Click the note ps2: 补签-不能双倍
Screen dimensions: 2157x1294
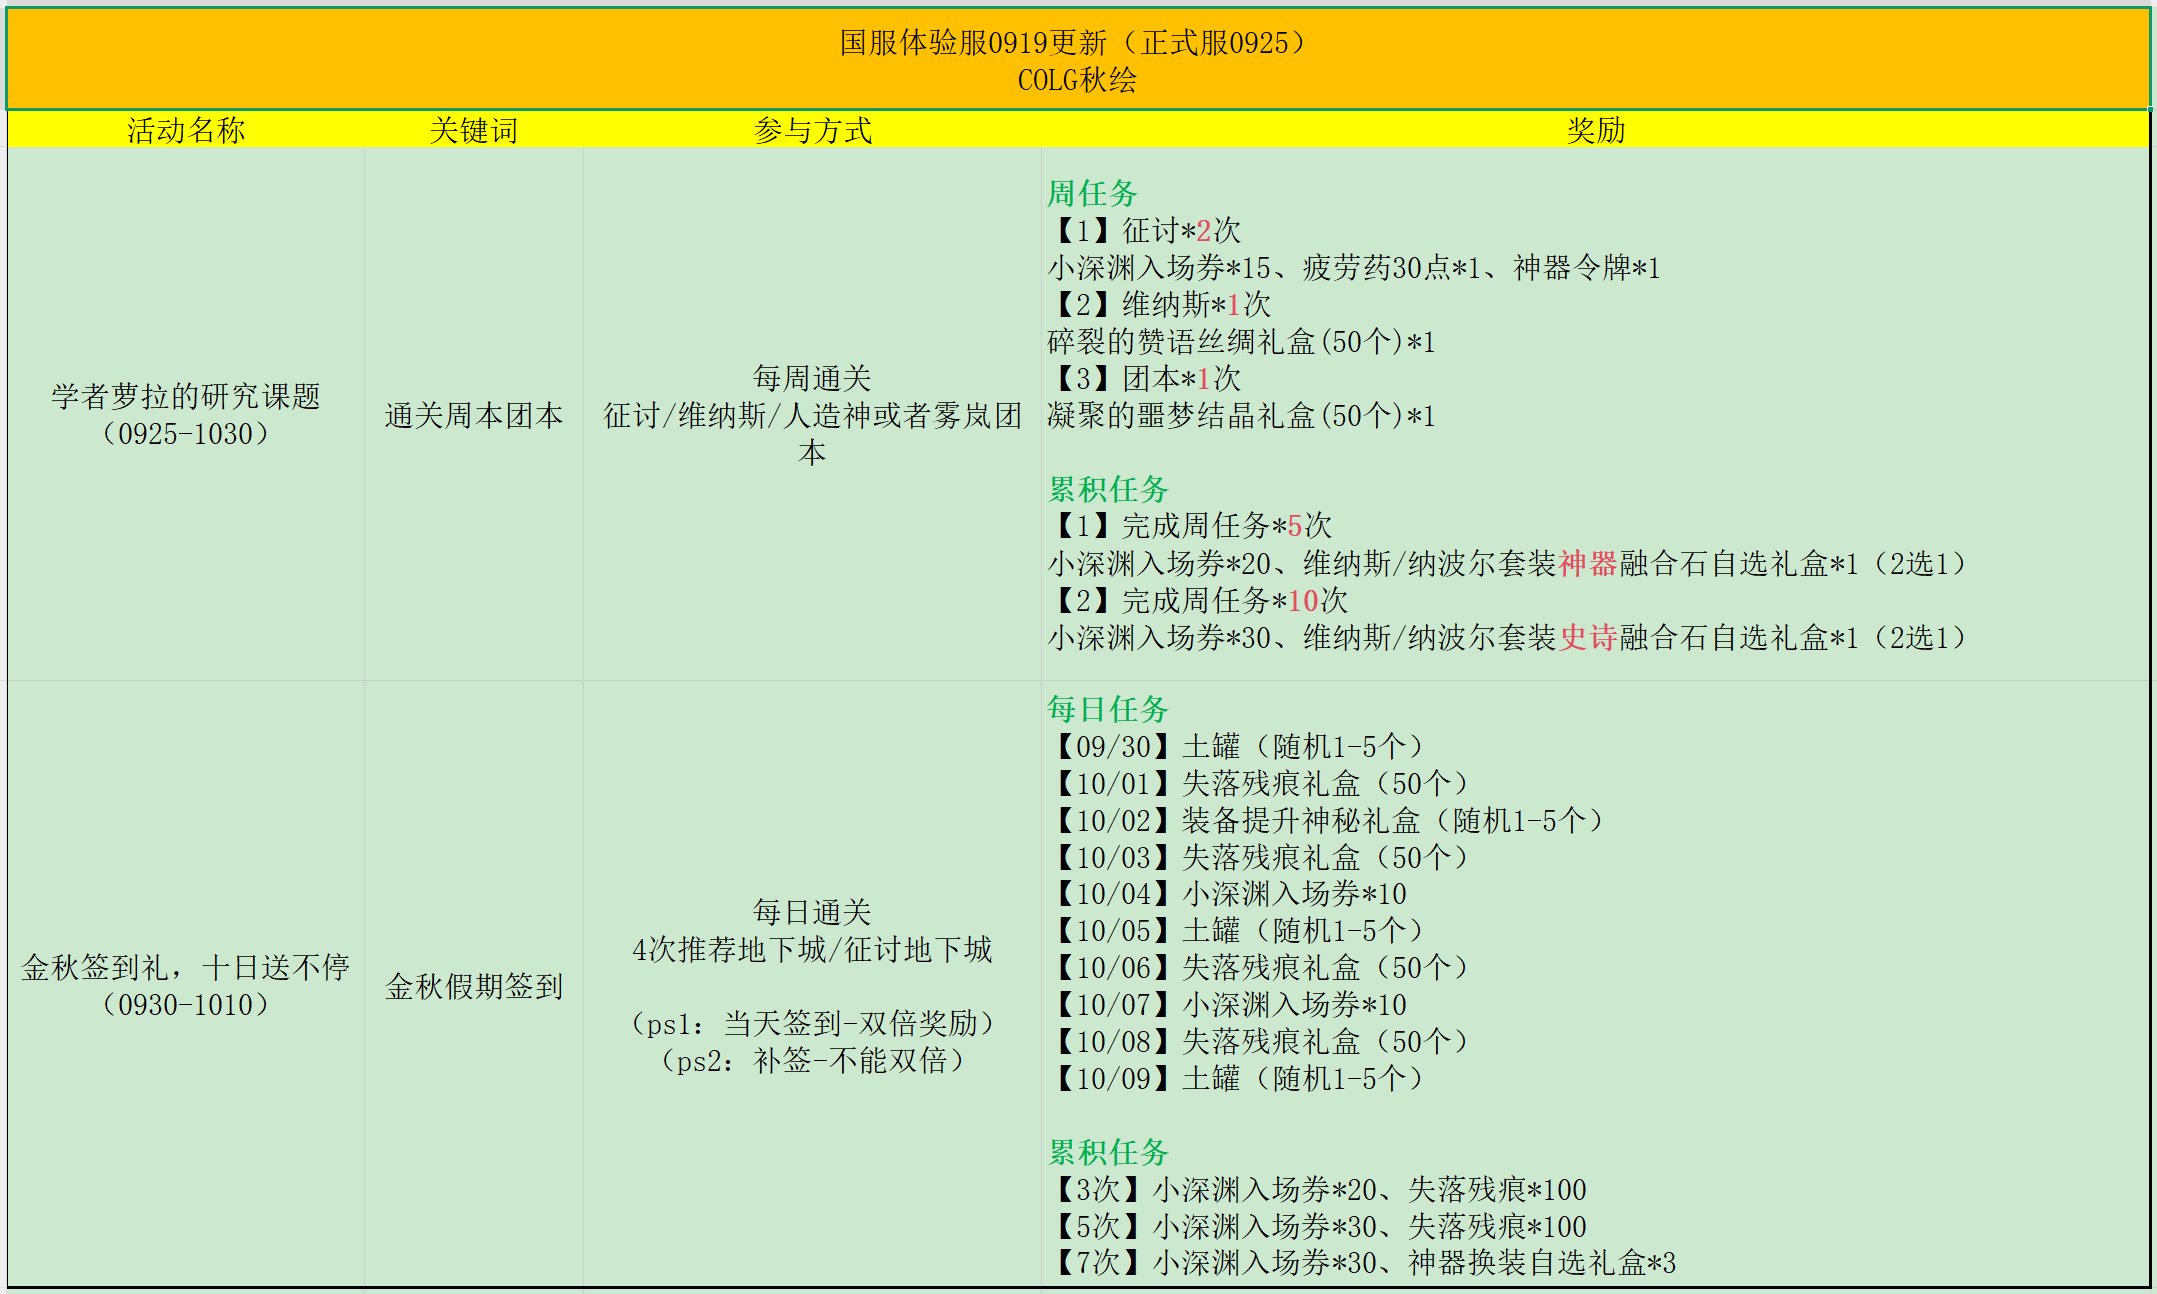click(x=812, y=1060)
